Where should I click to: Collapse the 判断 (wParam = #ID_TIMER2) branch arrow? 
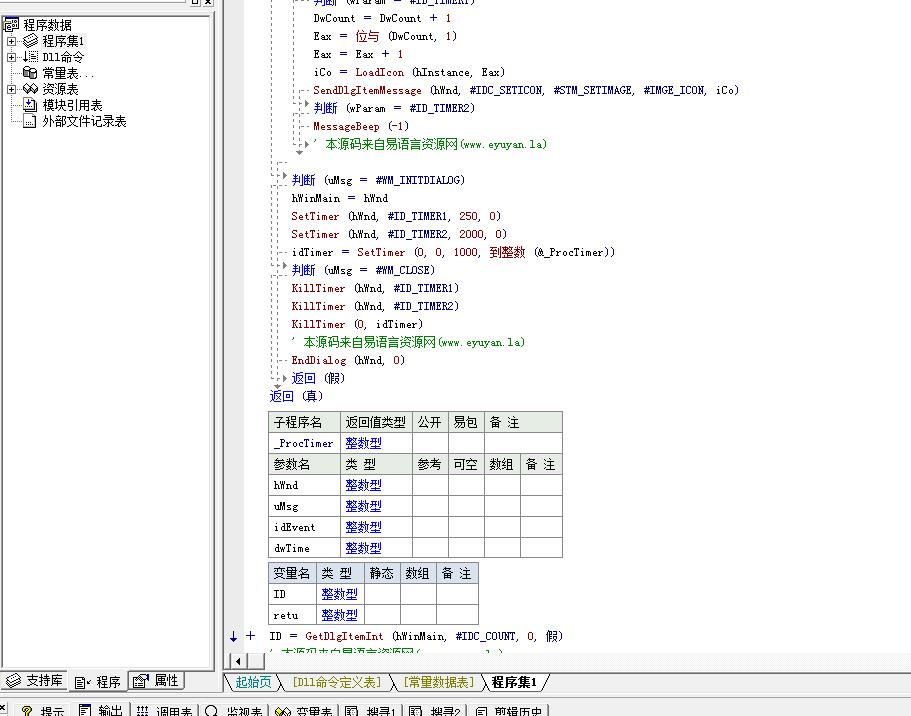307,105
